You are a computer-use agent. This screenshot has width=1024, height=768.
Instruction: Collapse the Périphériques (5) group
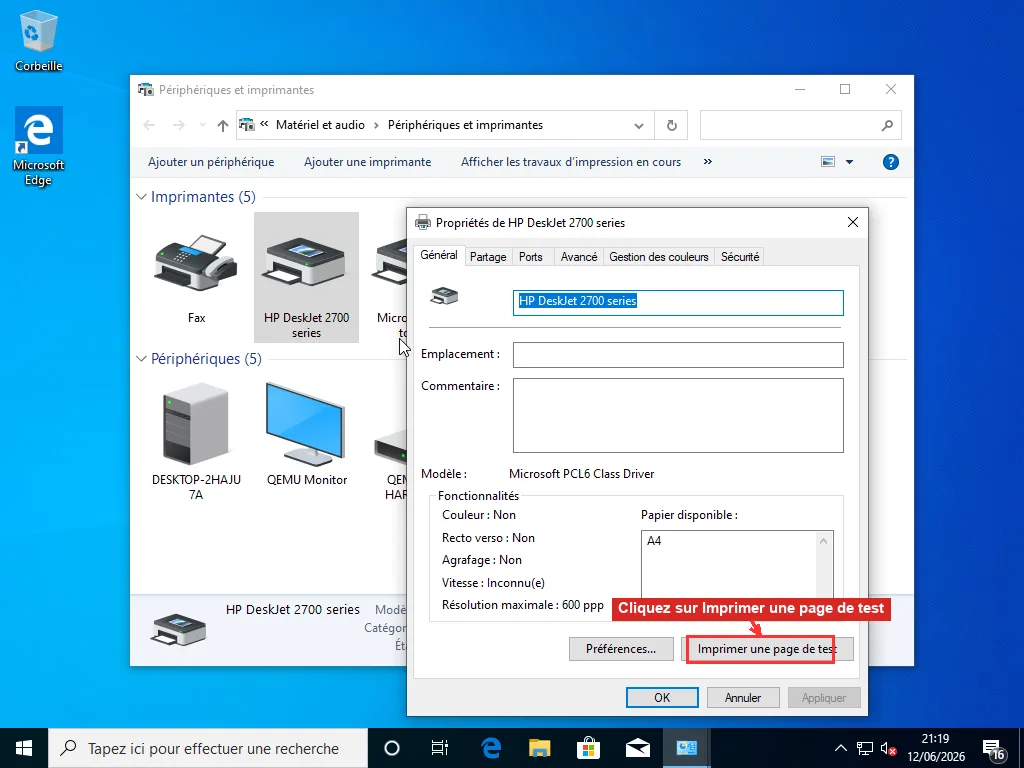[141, 359]
